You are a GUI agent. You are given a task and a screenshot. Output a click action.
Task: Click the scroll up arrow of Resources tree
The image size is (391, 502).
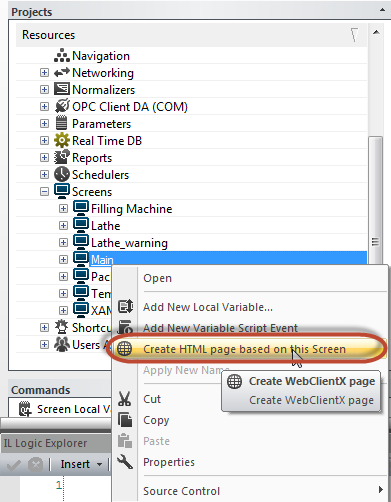coord(376,32)
